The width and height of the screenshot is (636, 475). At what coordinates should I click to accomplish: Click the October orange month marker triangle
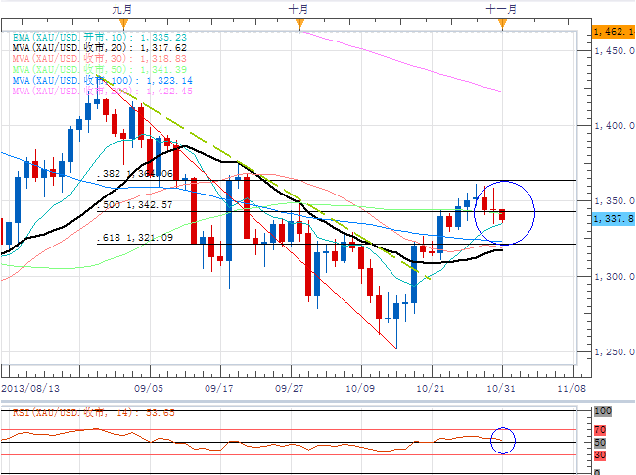[300, 24]
